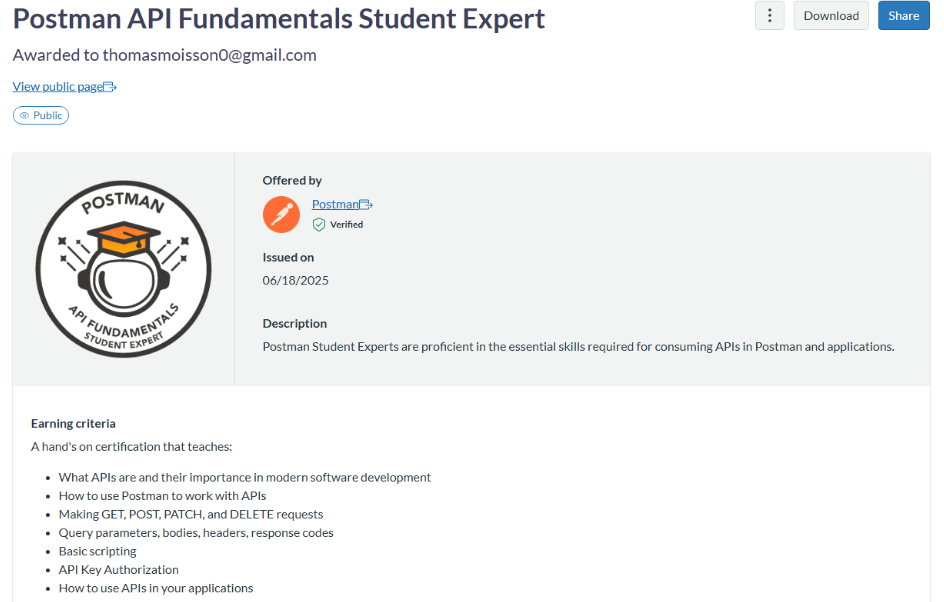Click the 06/18/2025 issue date
This screenshot has width=944, height=602.
point(296,280)
